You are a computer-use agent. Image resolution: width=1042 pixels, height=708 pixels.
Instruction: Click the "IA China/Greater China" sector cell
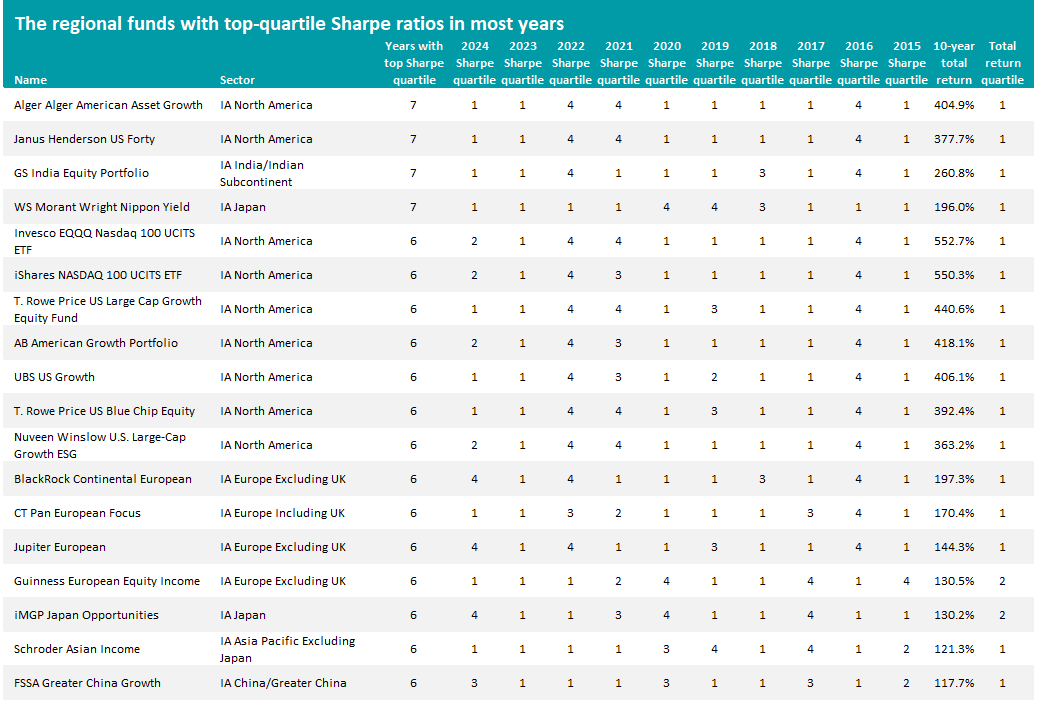pyautogui.click(x=283, y=683)
